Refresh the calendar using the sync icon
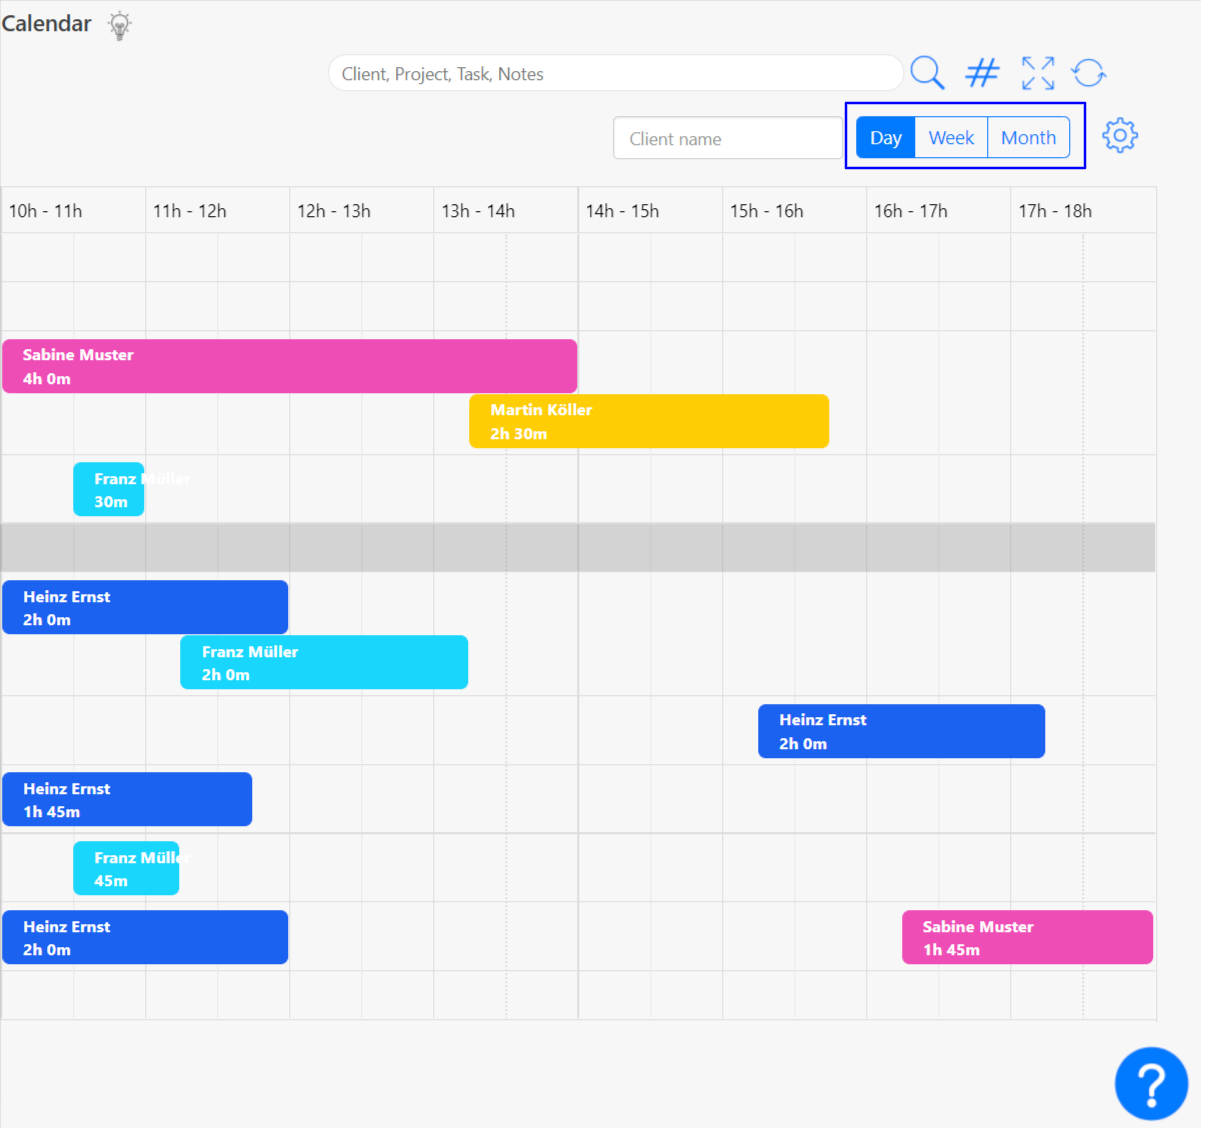 tap(1090, 73)
